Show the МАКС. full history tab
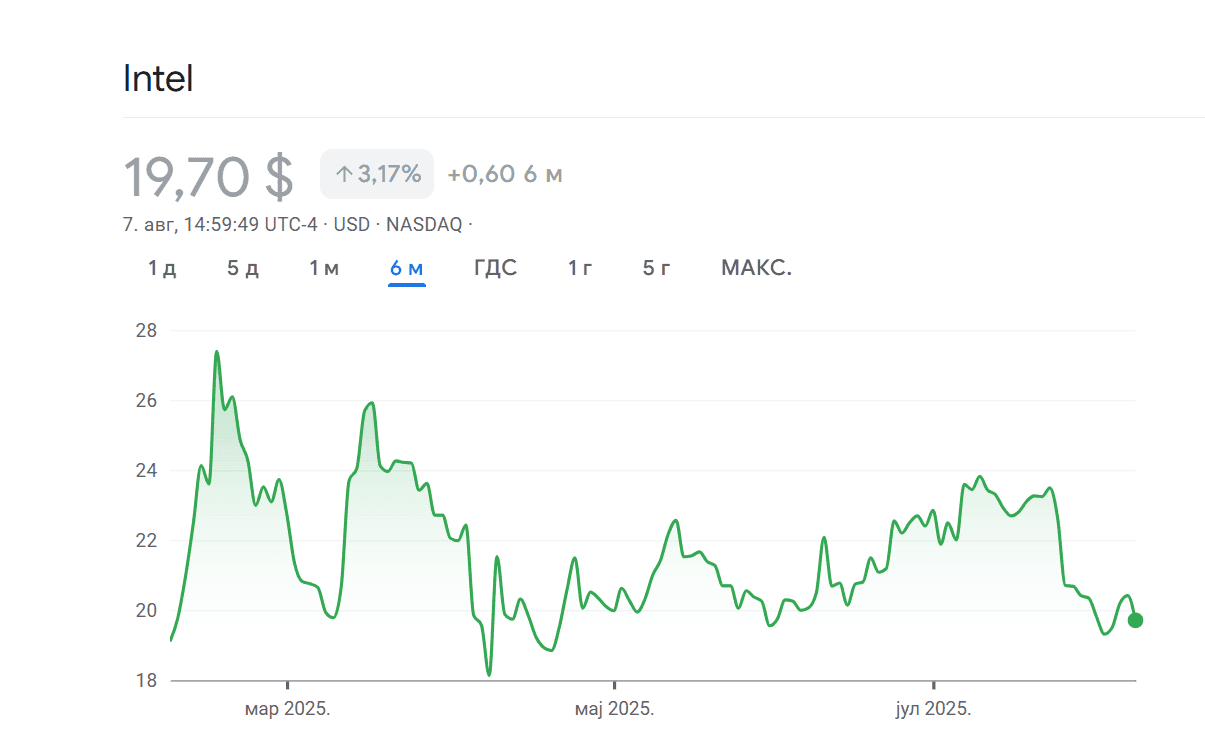This screenshot has width=1205, height=733. (757, 268)
